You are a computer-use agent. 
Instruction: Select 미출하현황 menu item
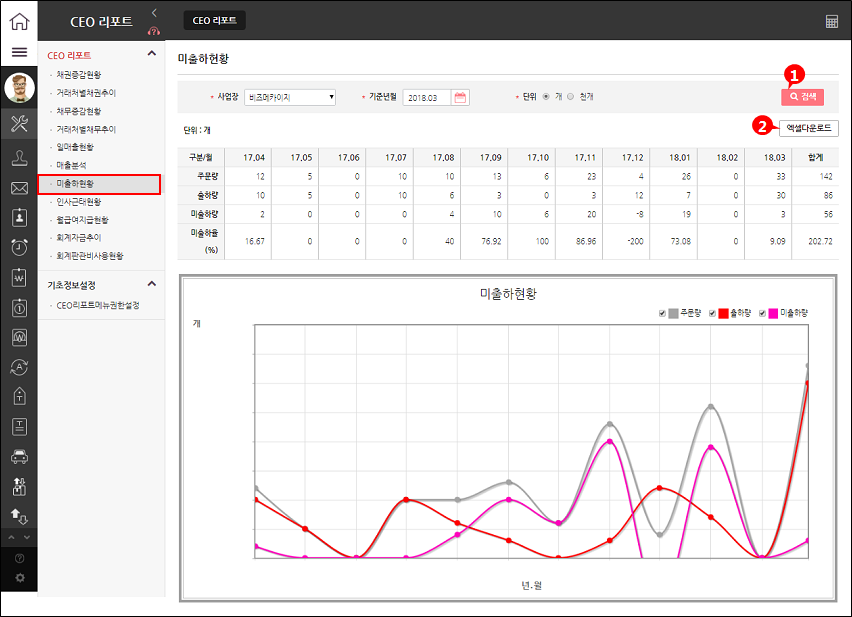coord(99,184)
